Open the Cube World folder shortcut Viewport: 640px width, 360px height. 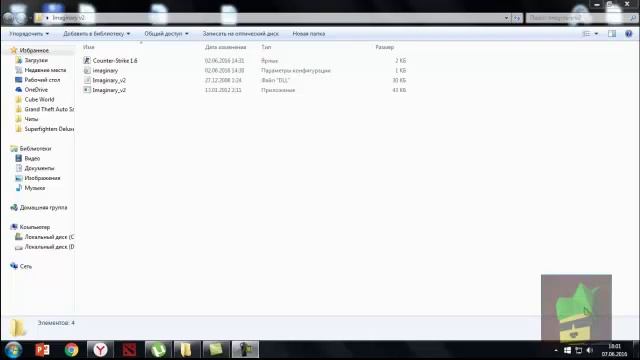point(39,99)
